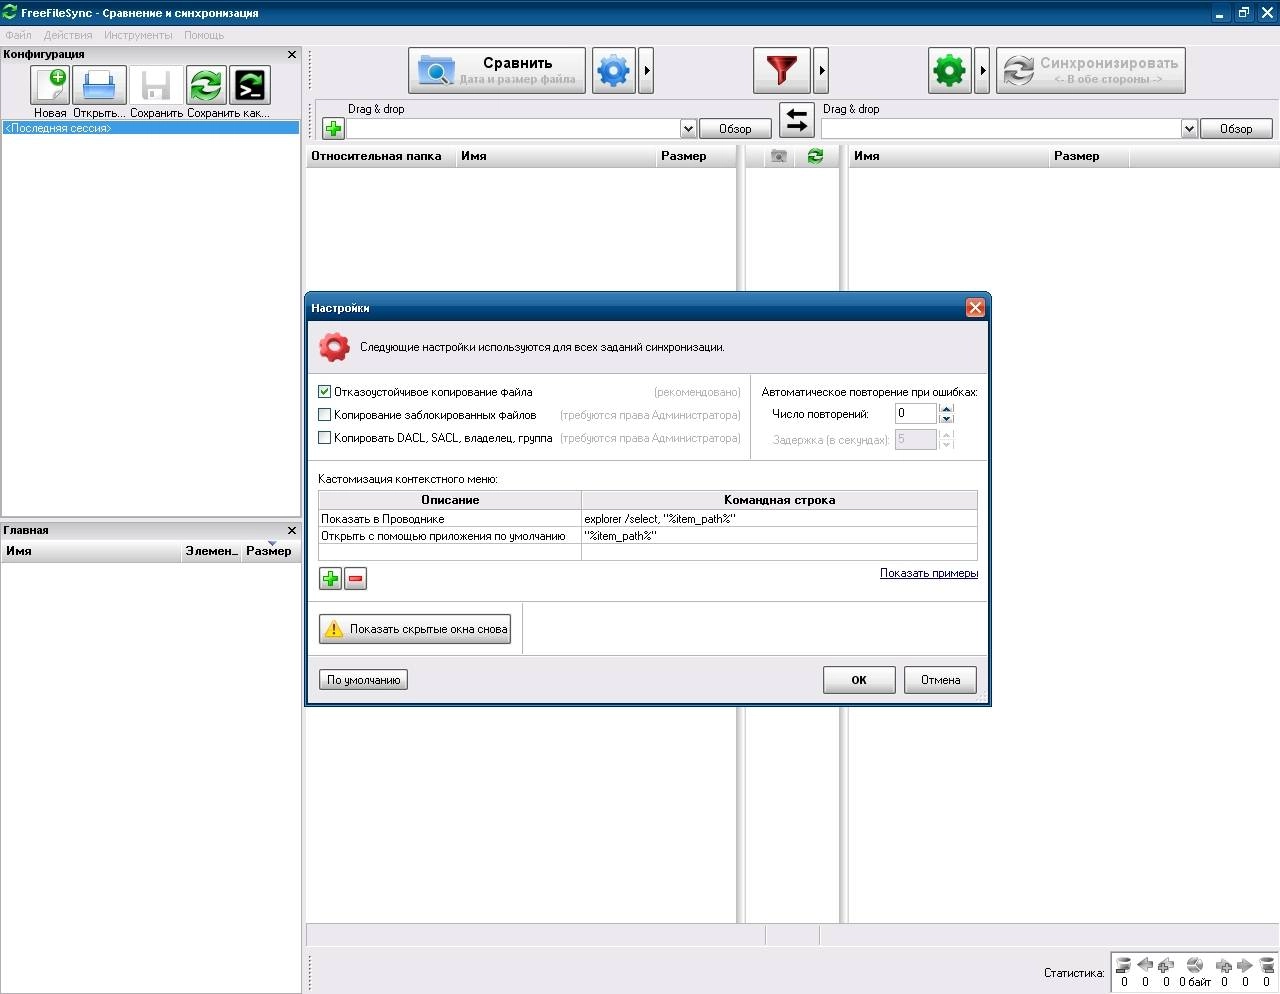Open comparison settings blue gear
This screenshot has width=1280, height=994.
point(614,71)
